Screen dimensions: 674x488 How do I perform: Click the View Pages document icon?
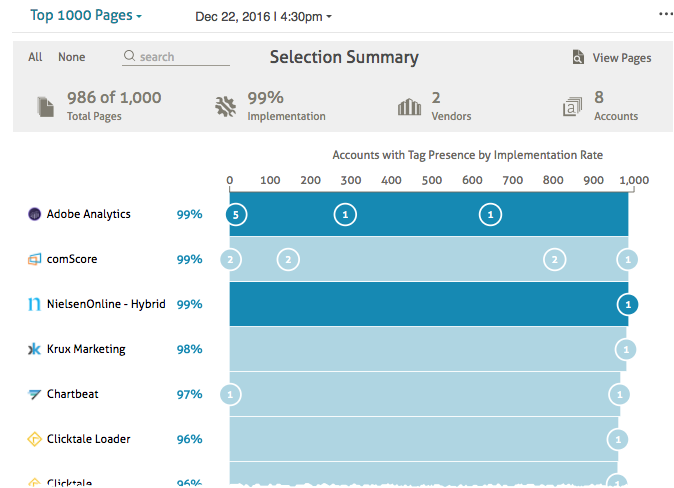click(578, 57)
